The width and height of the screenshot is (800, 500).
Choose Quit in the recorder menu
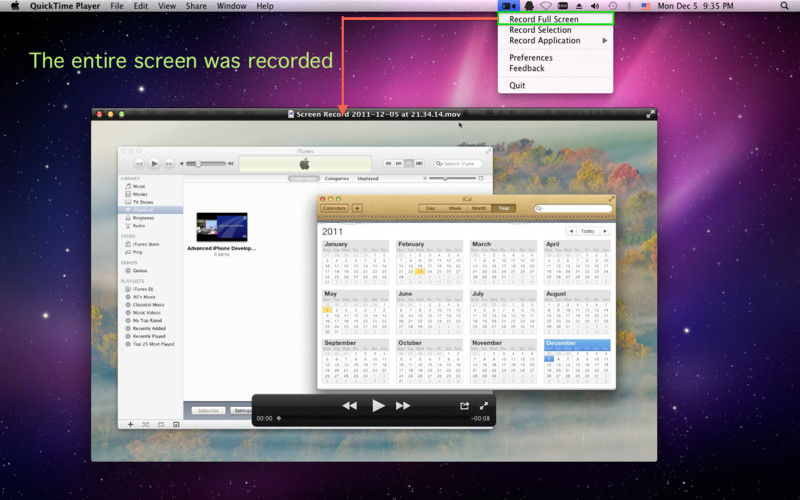[x=556, y=85]
